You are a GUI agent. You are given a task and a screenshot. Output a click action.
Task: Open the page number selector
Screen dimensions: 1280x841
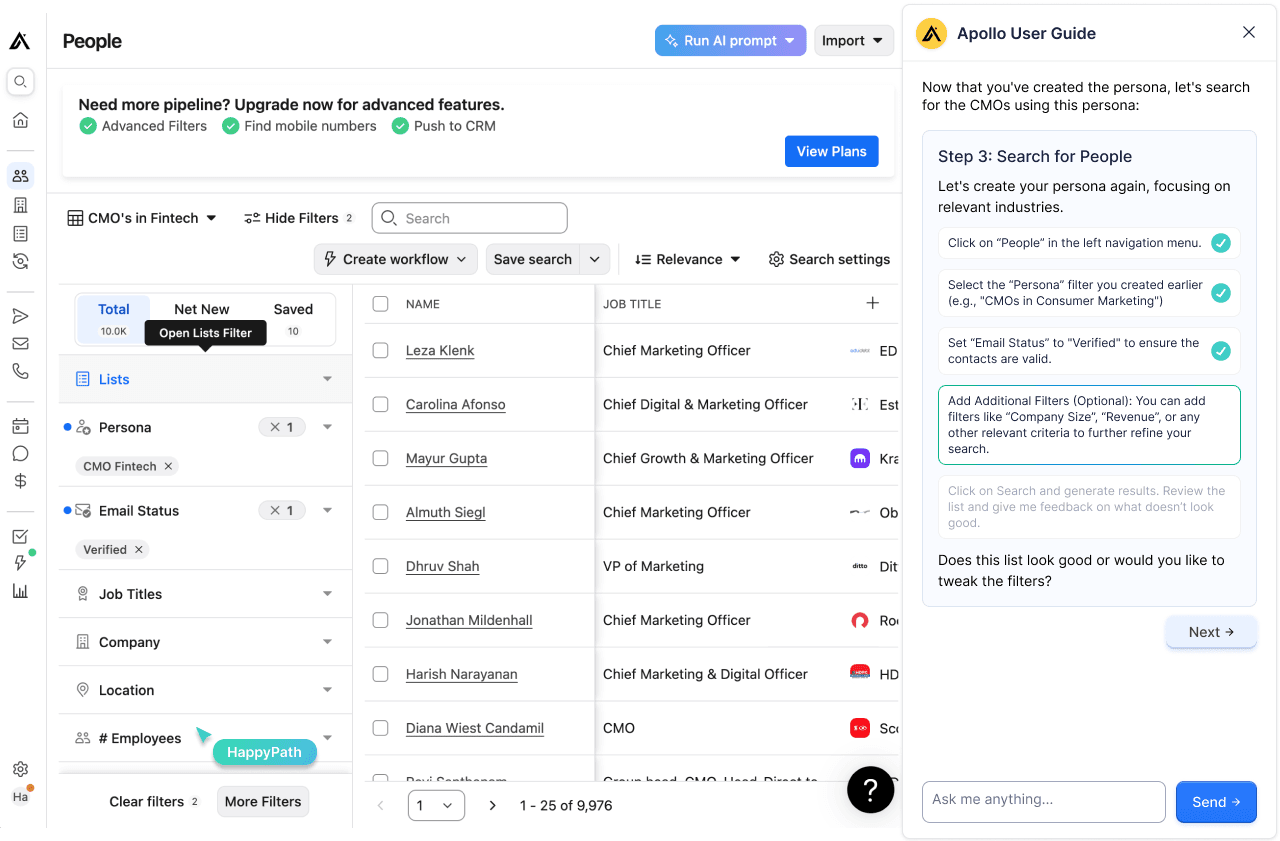point(436,805)
